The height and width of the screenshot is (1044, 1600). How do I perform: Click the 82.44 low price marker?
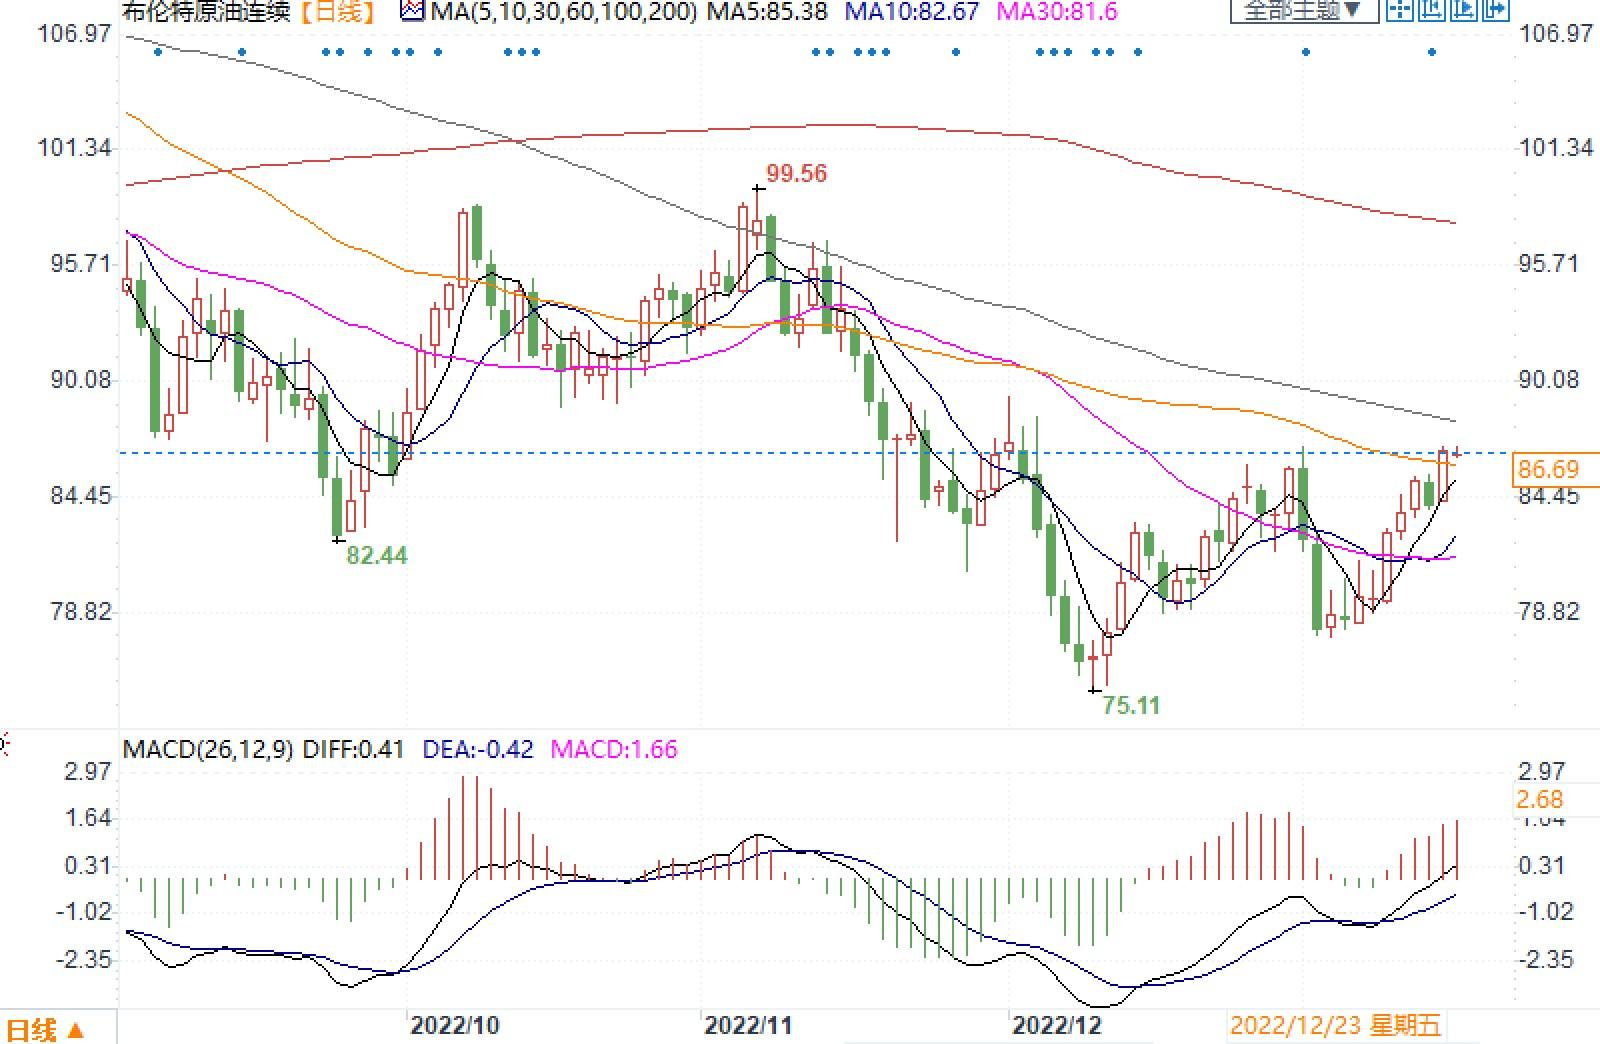pos(376,556)
